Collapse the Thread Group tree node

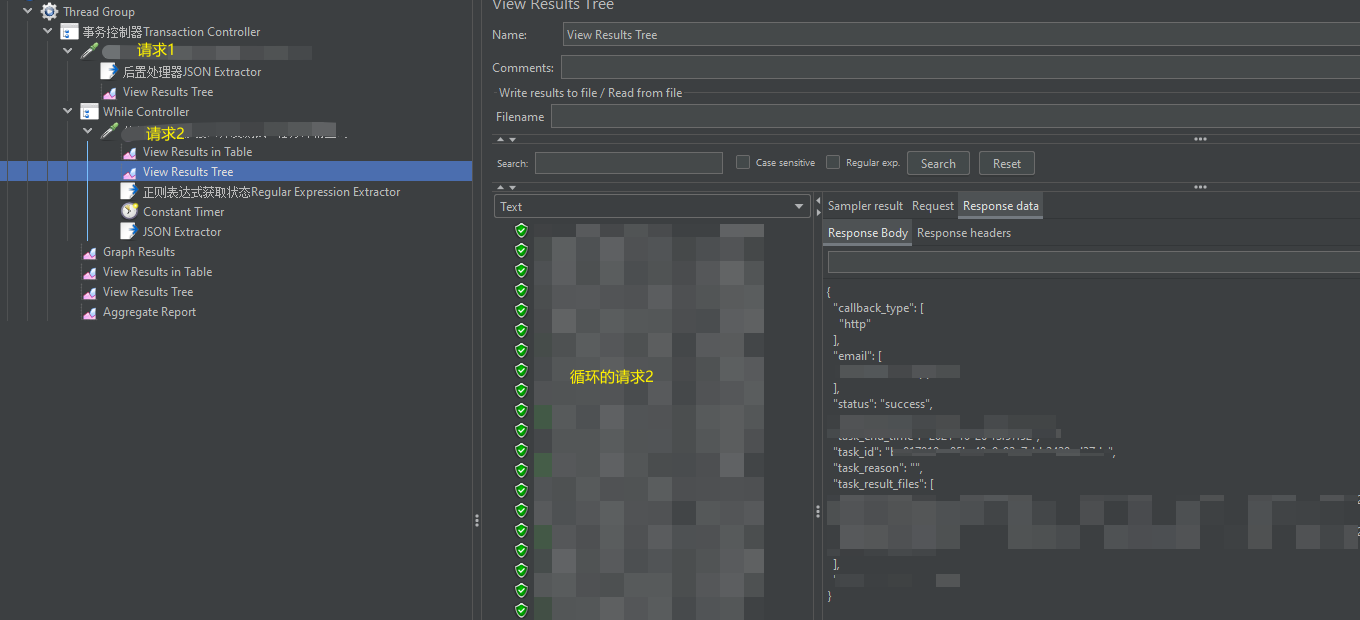27,12
